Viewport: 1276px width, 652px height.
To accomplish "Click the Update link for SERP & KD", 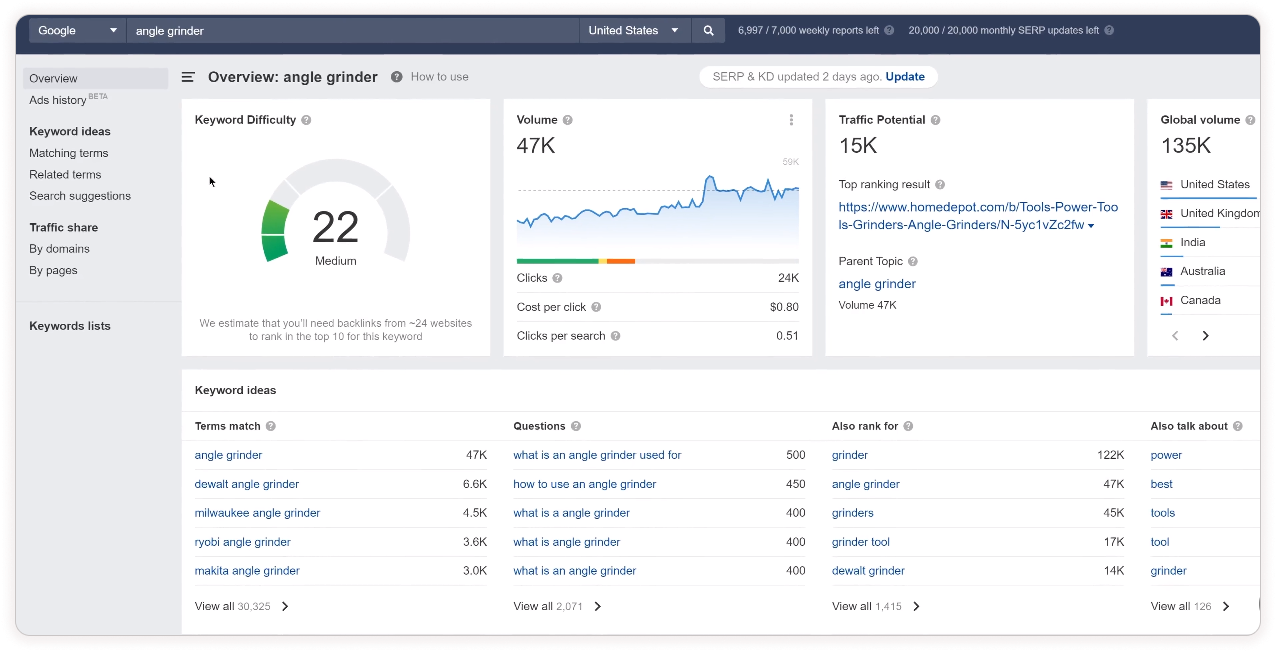I will (x=904, y=77).
